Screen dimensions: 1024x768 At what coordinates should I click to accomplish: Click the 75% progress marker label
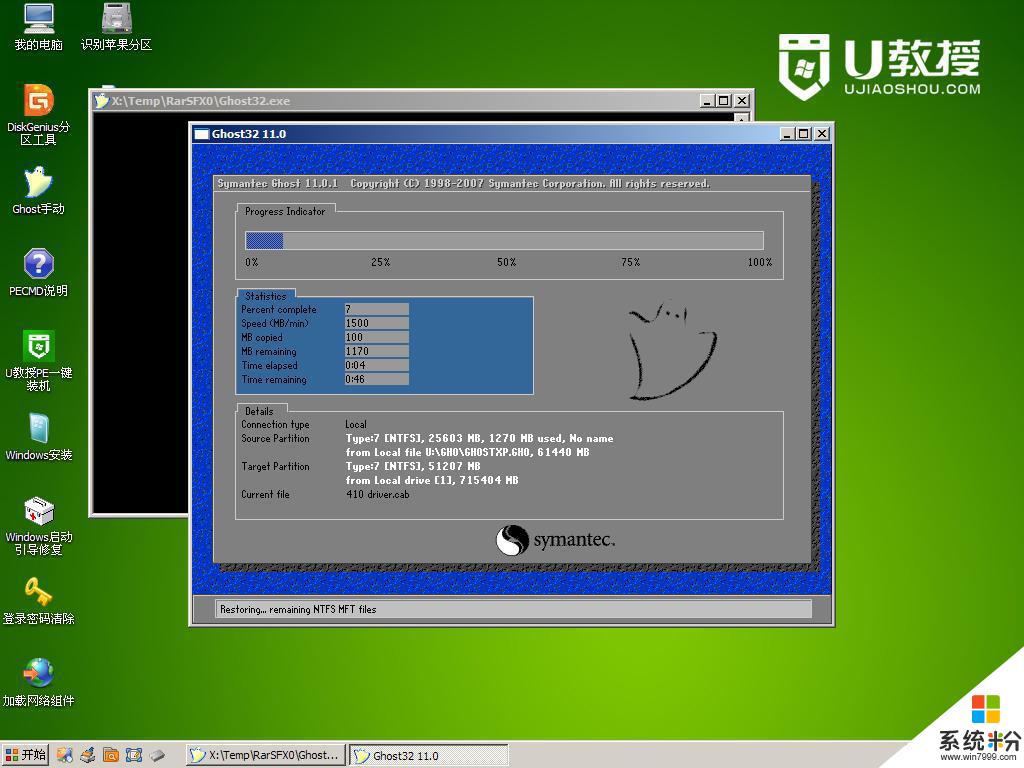point(631,263)
